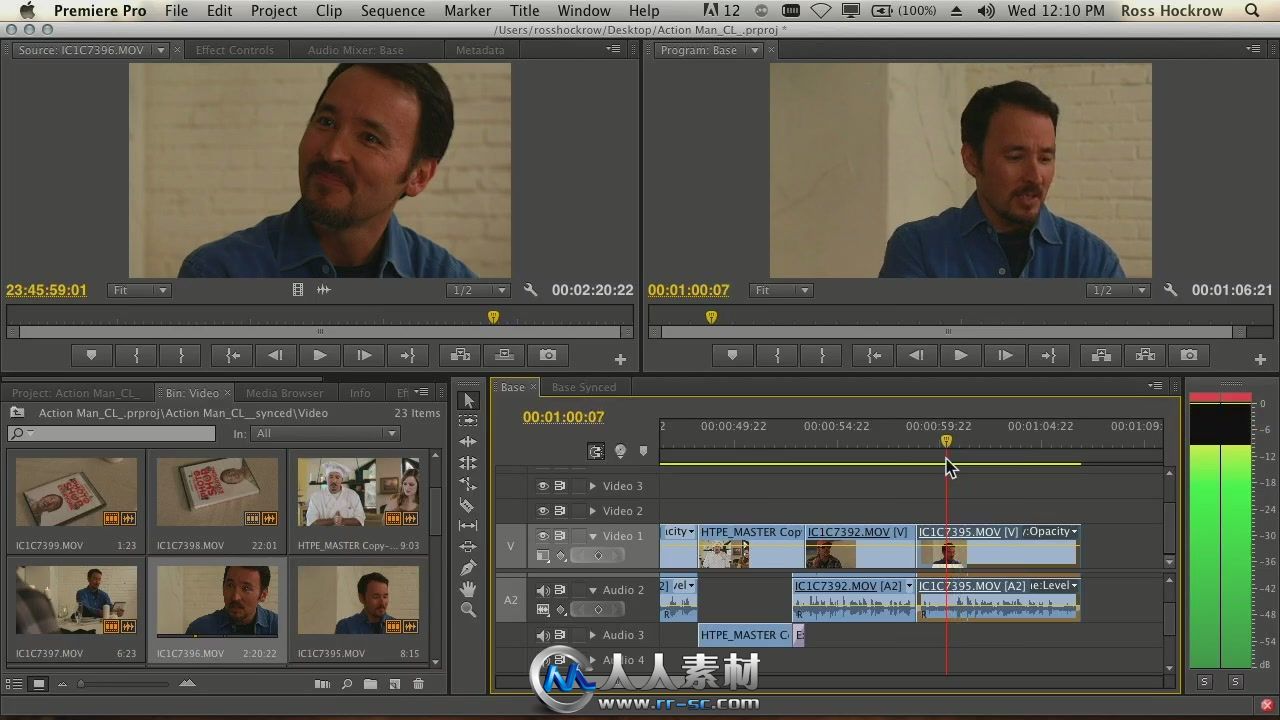Screen dimensions: 1280x720
Task: Click Overwrite button in Source monitor
Action: click(504, 355)
